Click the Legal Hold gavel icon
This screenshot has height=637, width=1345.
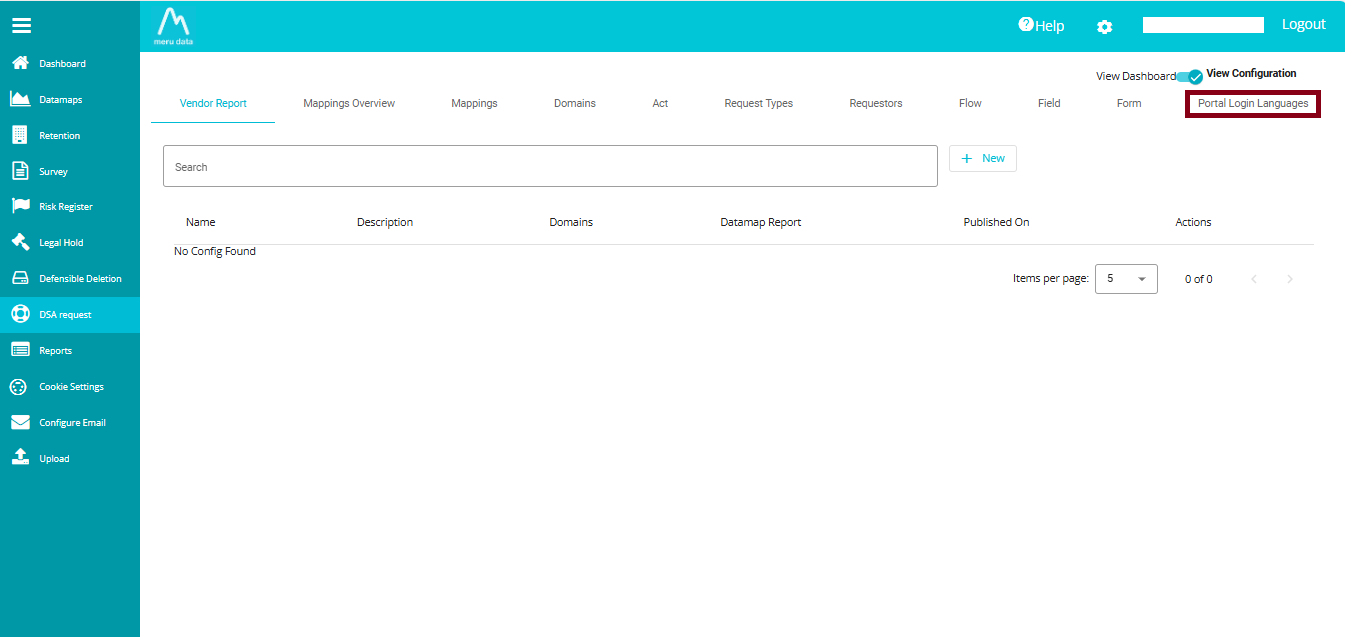tap(20, 242)
